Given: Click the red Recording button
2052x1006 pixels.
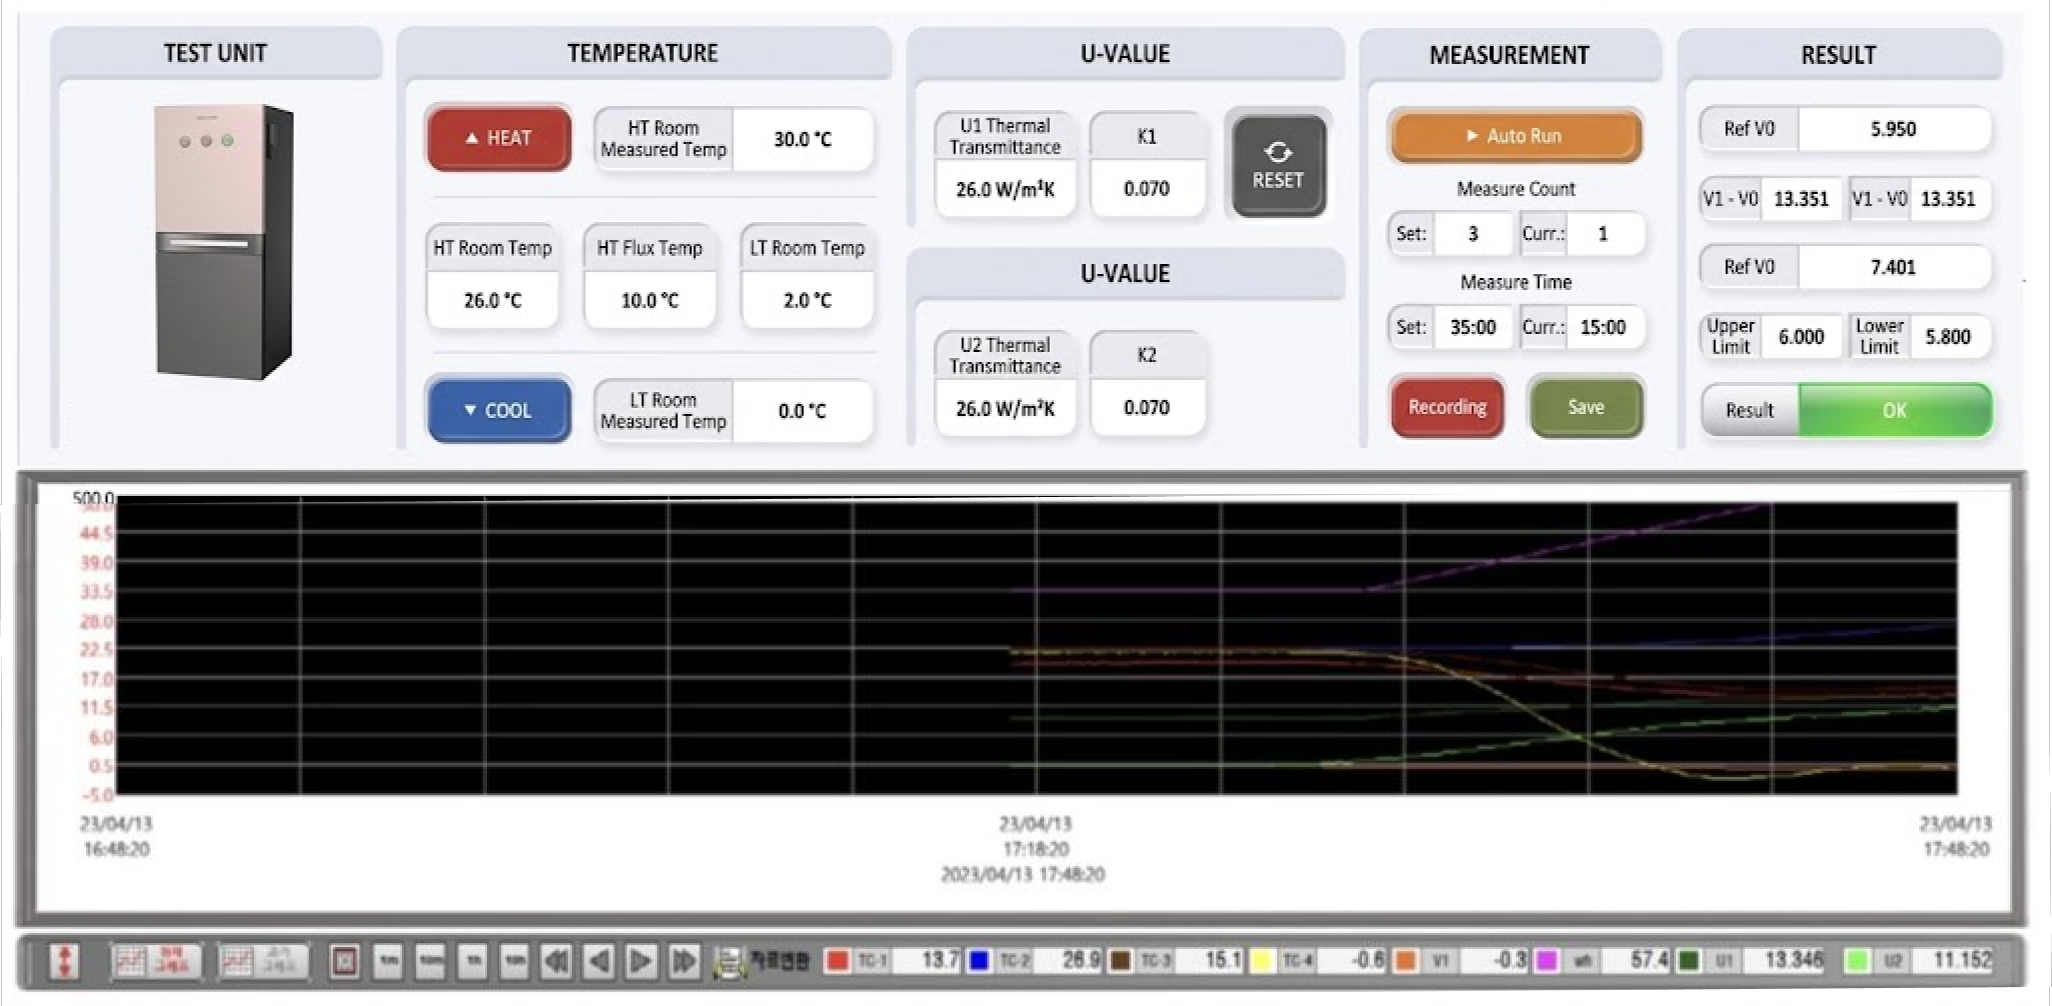Looking at the screenshot, I should point(1447,407).
